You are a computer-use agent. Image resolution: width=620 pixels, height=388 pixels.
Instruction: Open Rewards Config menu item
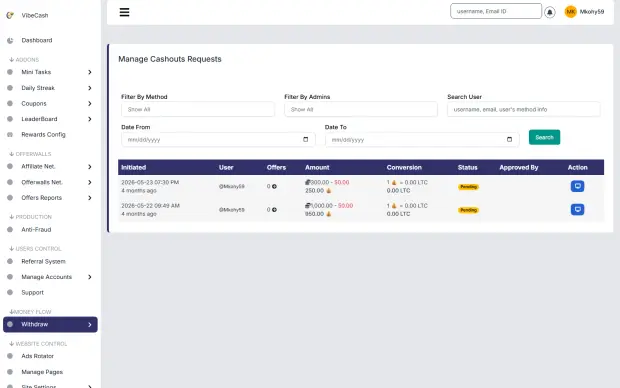click(43, 134)
